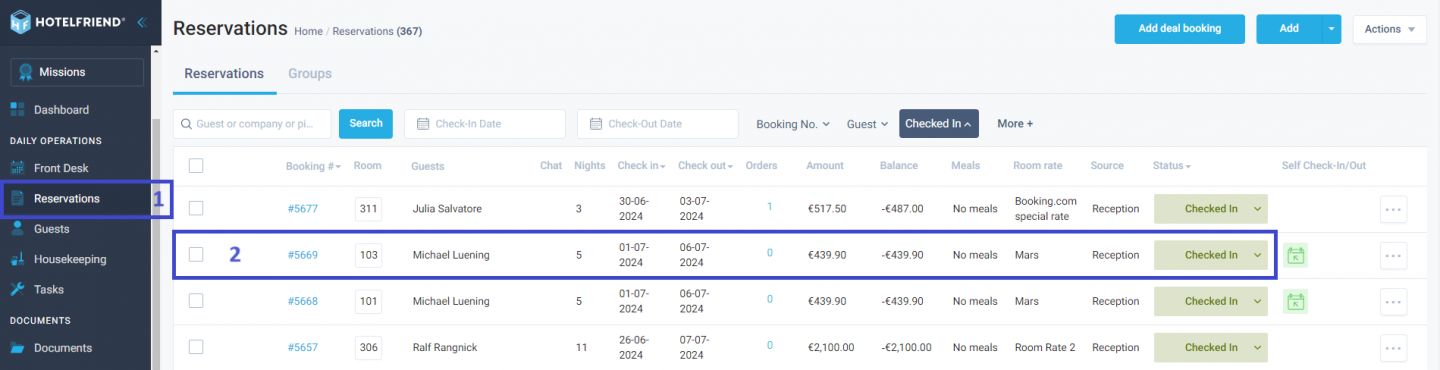Sort by Status column header
This screenshot has width=1440, height=370.
[1172, 166]
